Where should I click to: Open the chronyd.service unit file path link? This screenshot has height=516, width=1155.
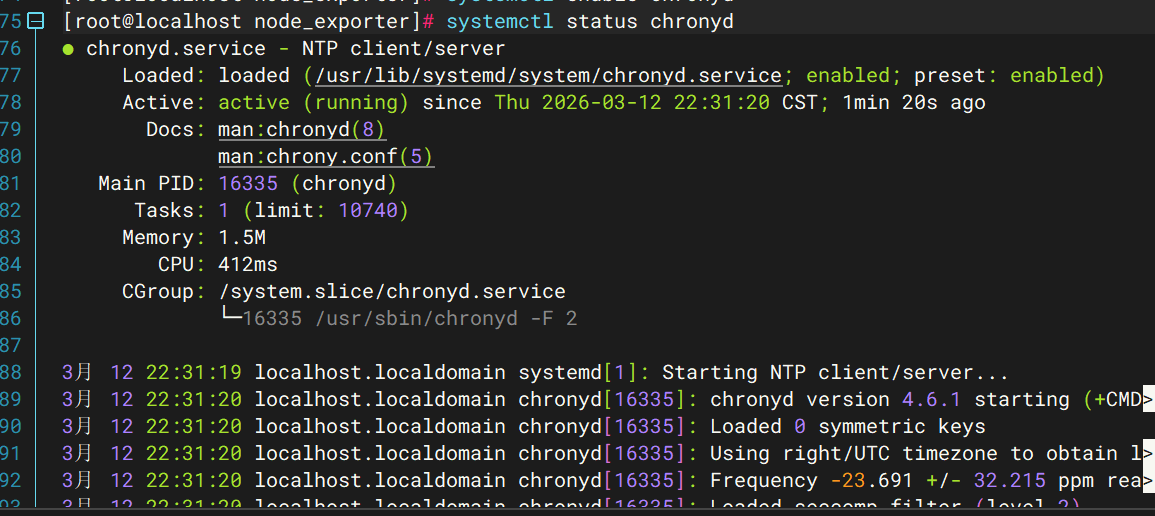[548, 76]
